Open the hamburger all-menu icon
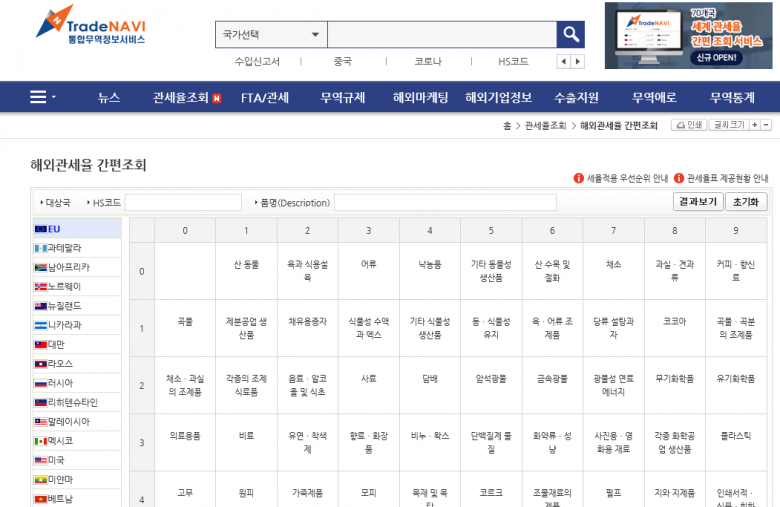Image resolution: width=780 pixels, height=507 pixels. click(38, 97)
